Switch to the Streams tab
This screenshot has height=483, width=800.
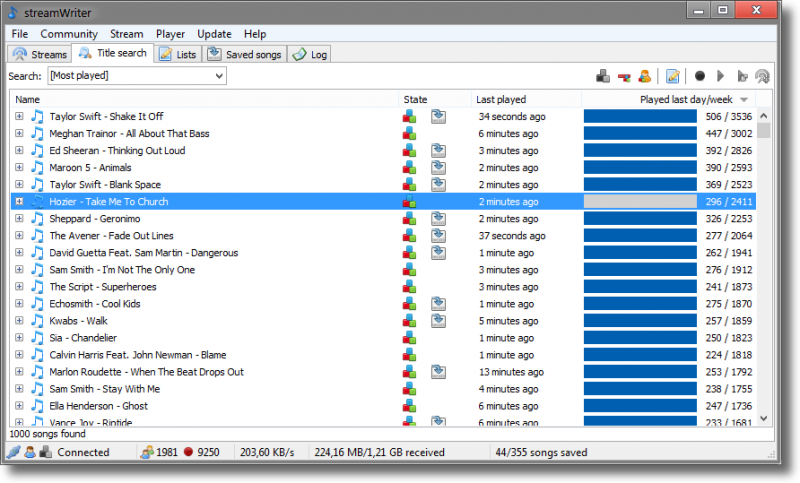(40, 54)
